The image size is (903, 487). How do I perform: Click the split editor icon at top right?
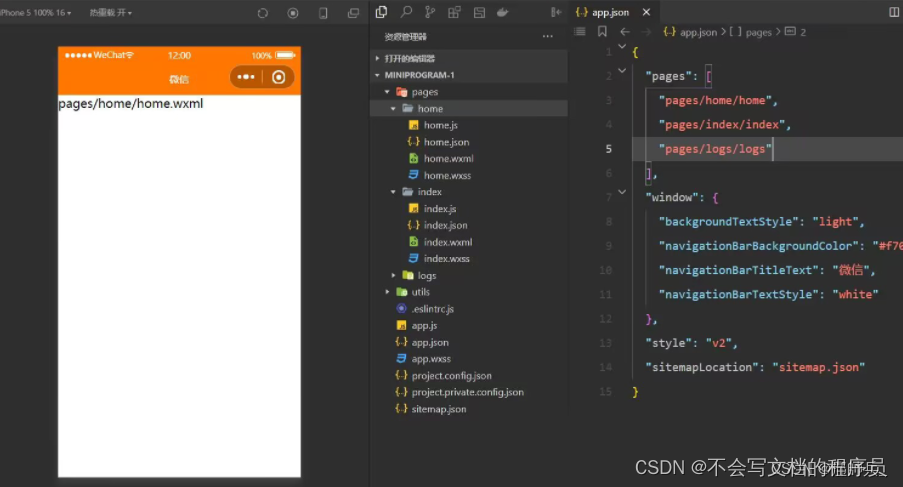[x=894, y=12]
